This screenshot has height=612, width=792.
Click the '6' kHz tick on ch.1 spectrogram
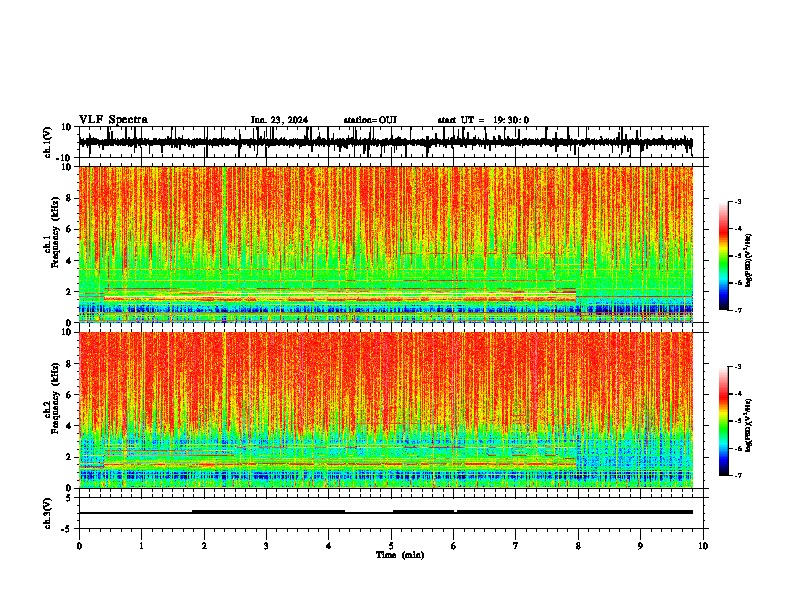[69, 230]
